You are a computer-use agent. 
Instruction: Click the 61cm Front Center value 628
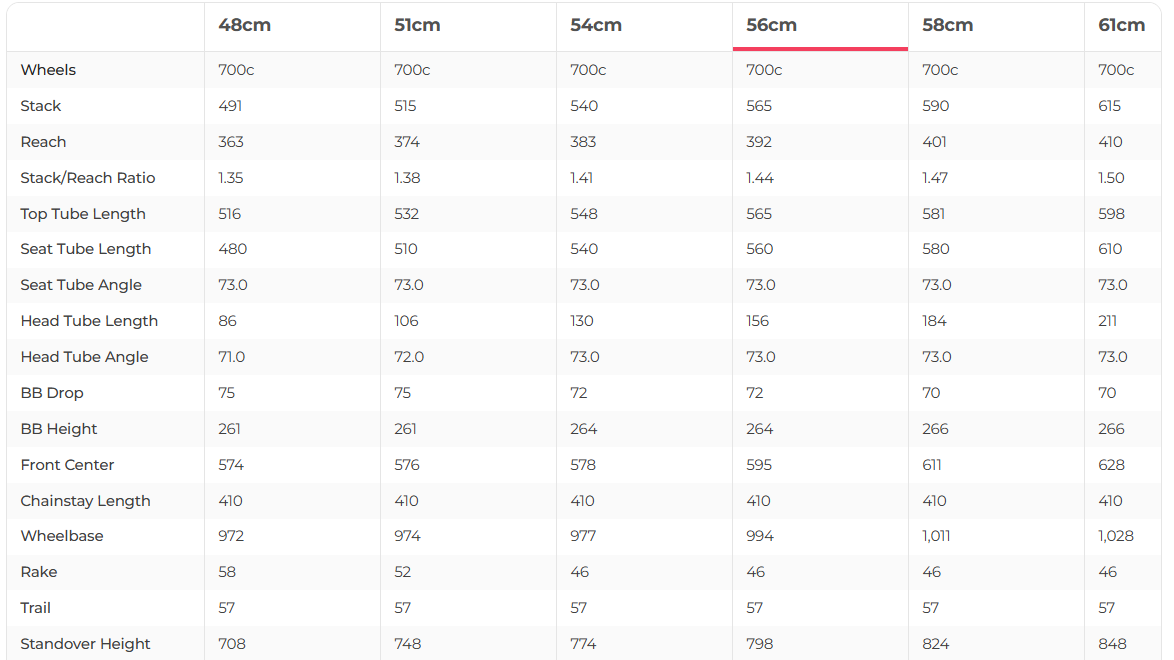click(x=1111, y=465)
